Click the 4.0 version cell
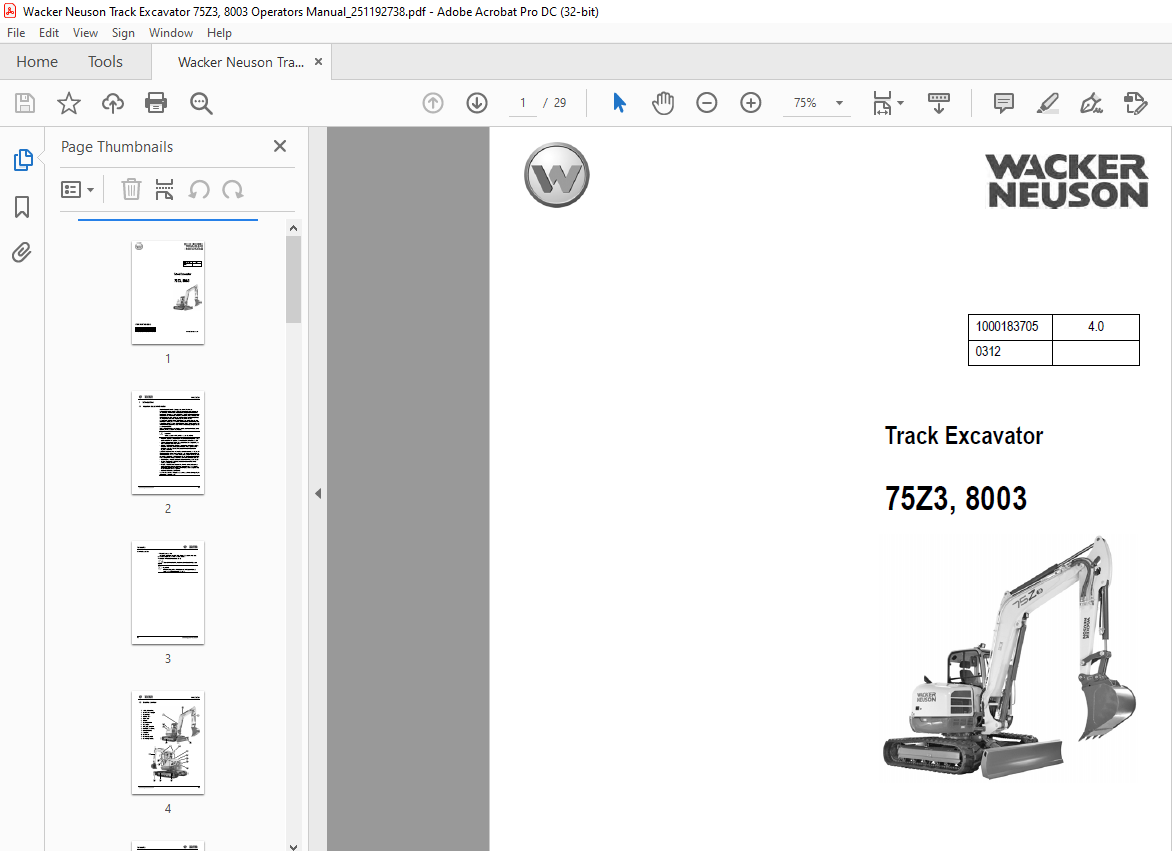1172x851 pixels. 1096,327
